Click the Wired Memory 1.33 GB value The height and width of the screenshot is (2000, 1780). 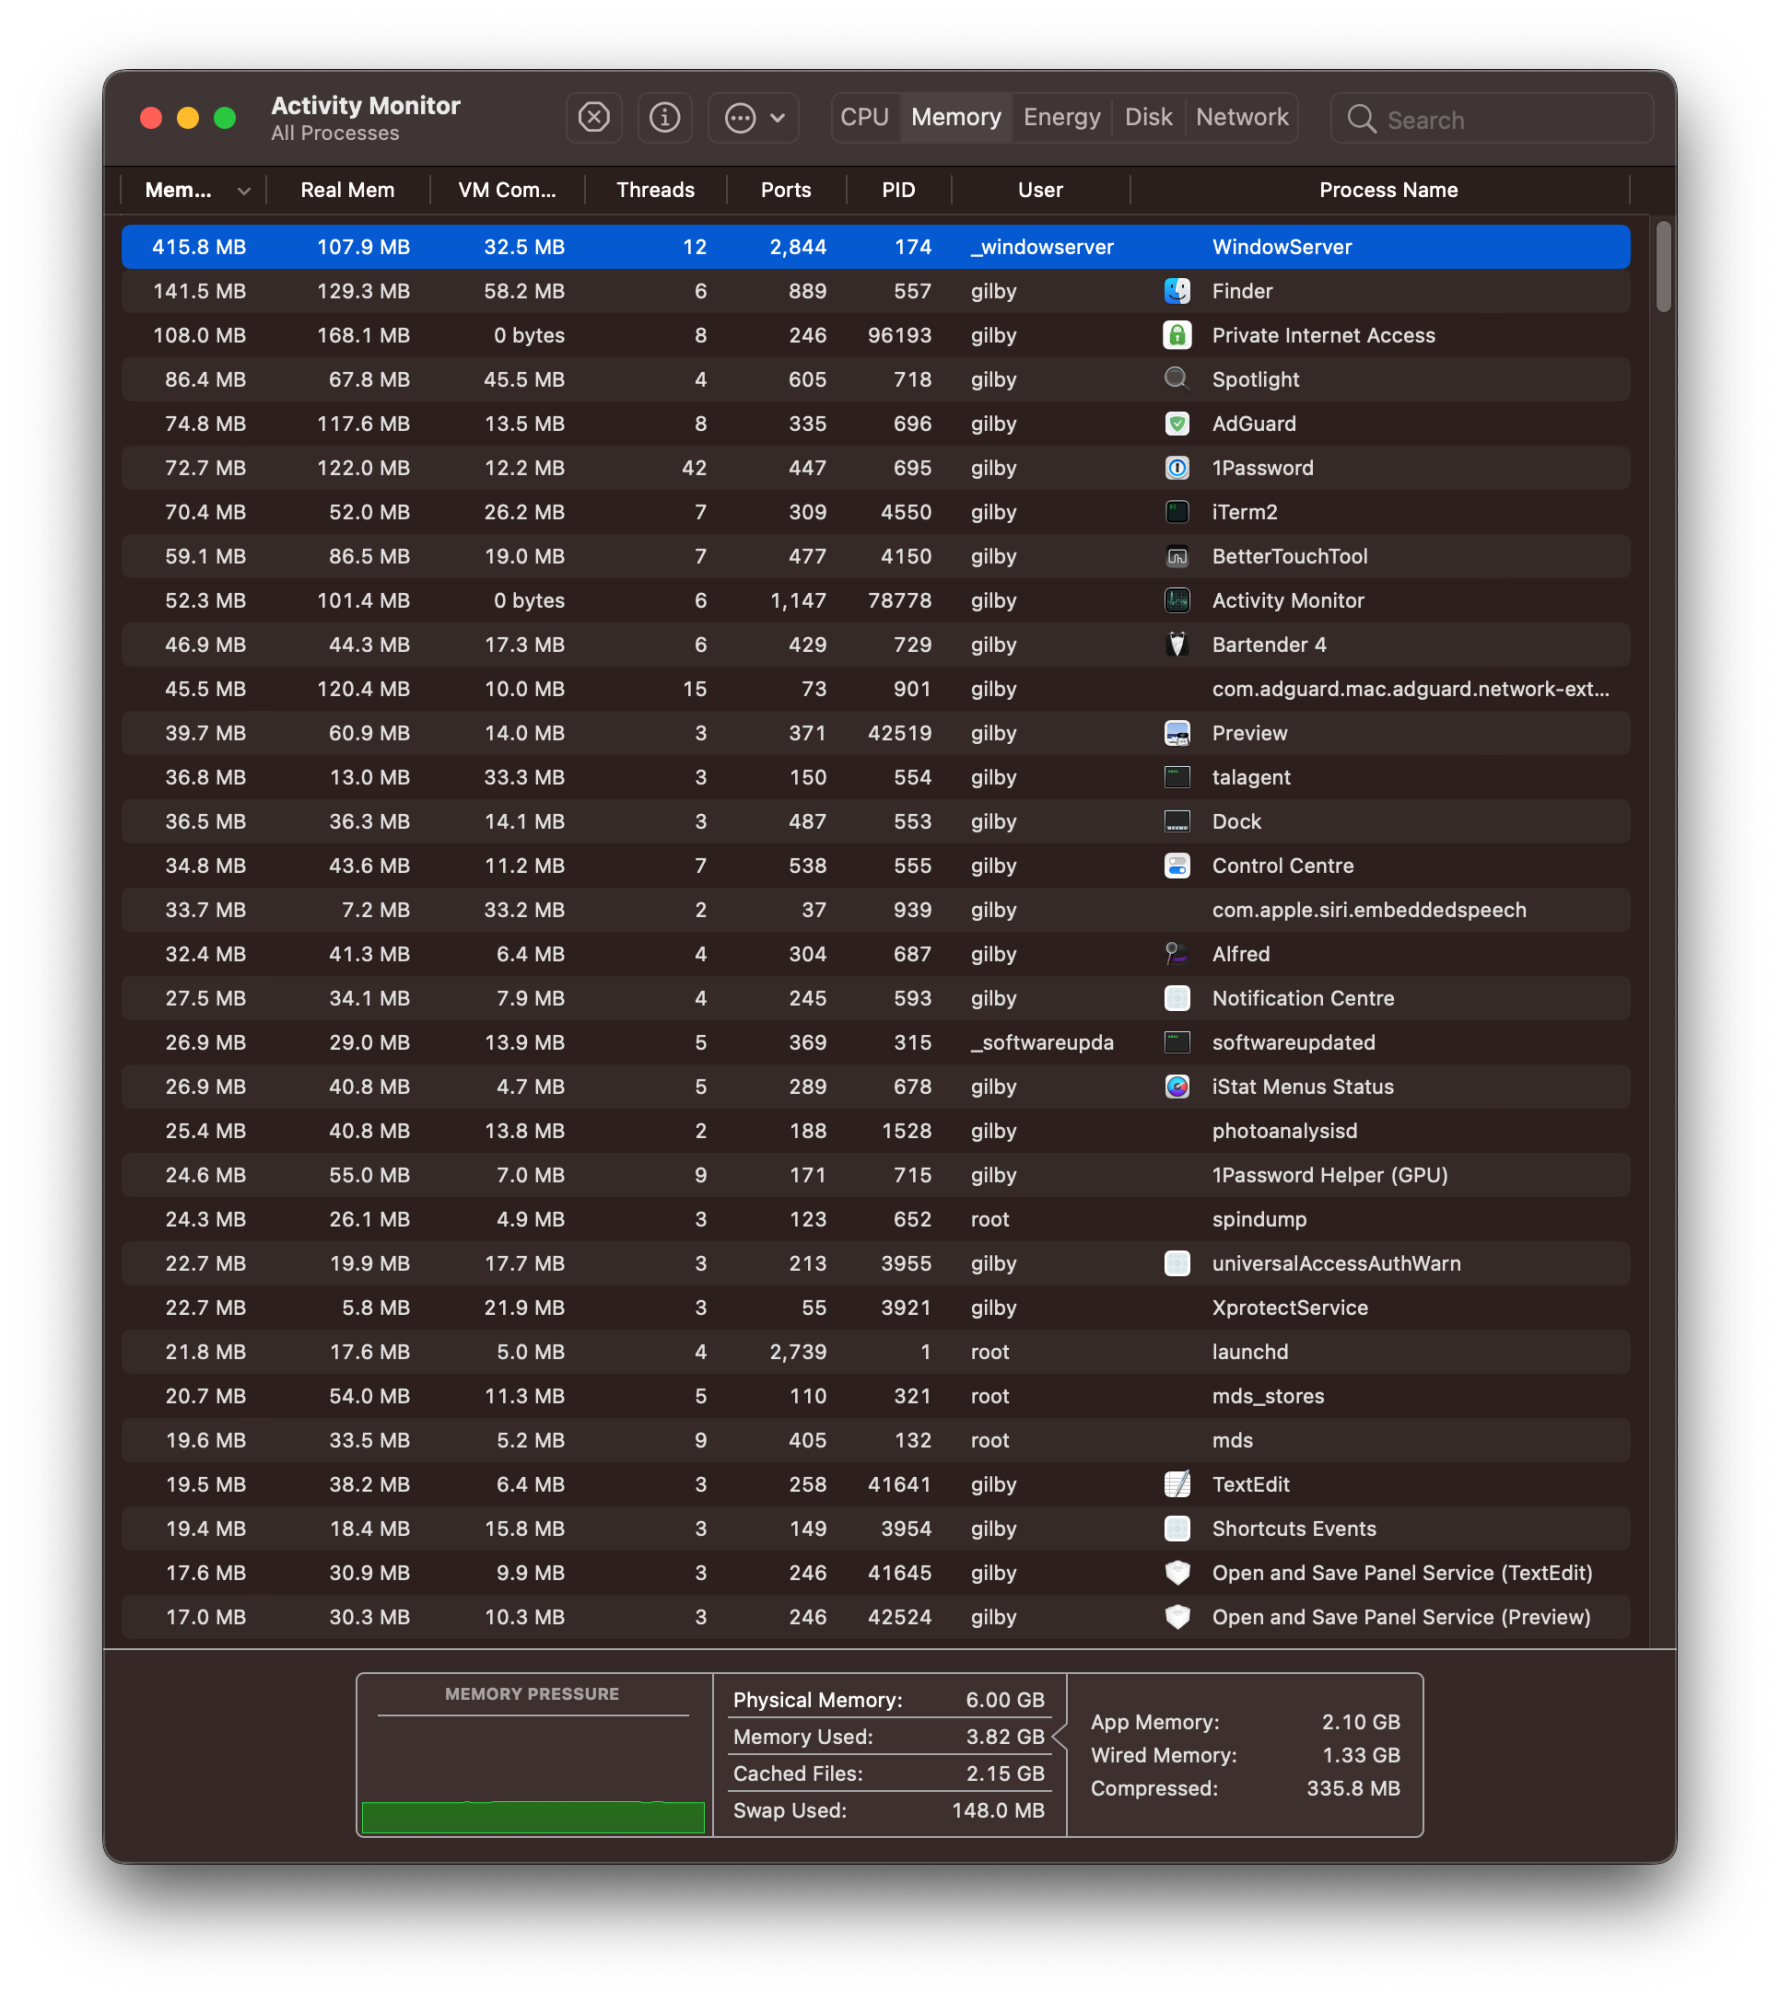point(1361,1755)
